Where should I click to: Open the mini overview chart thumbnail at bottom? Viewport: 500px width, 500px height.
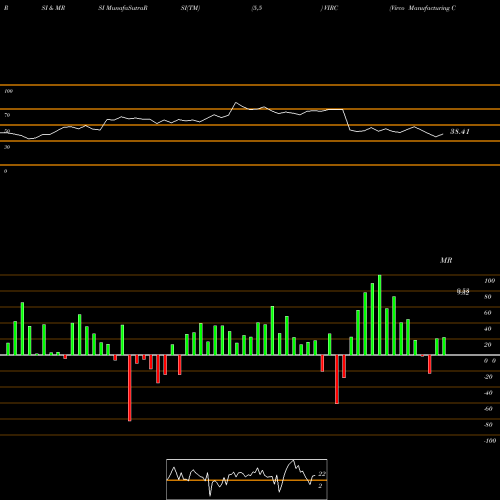pos(247,479)
